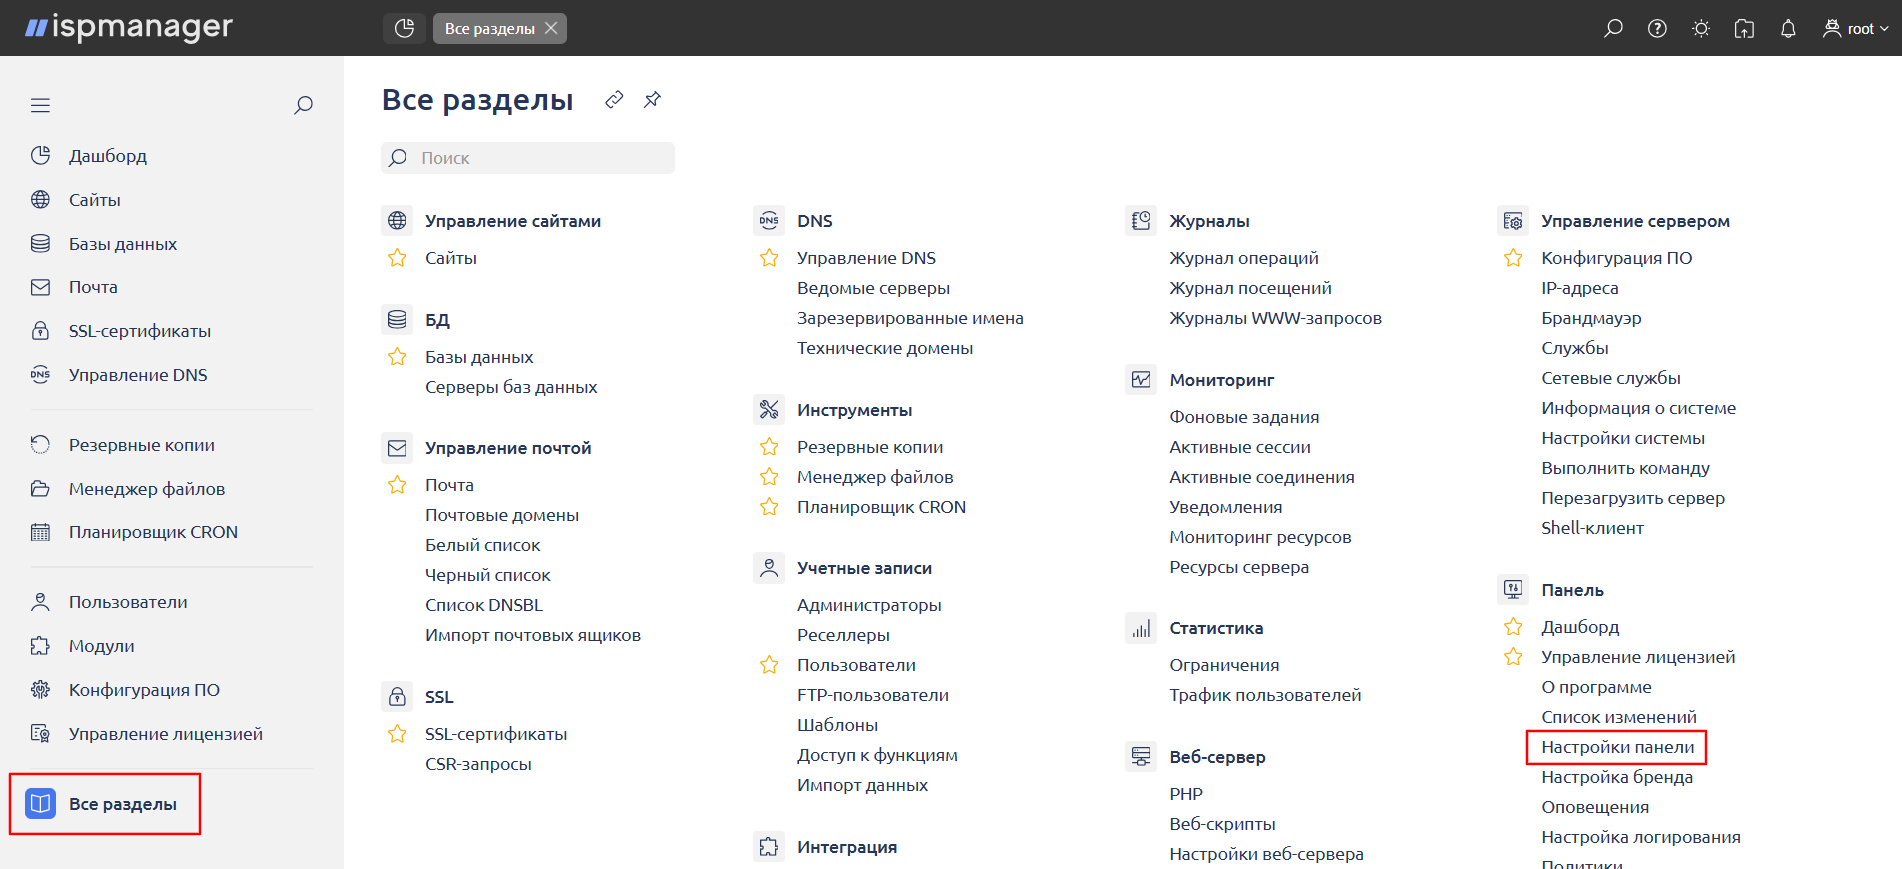Screen dimensions: 1902x869
Task: Open Все разделы in the left sidebar
Action: click(x=122, y=804)
